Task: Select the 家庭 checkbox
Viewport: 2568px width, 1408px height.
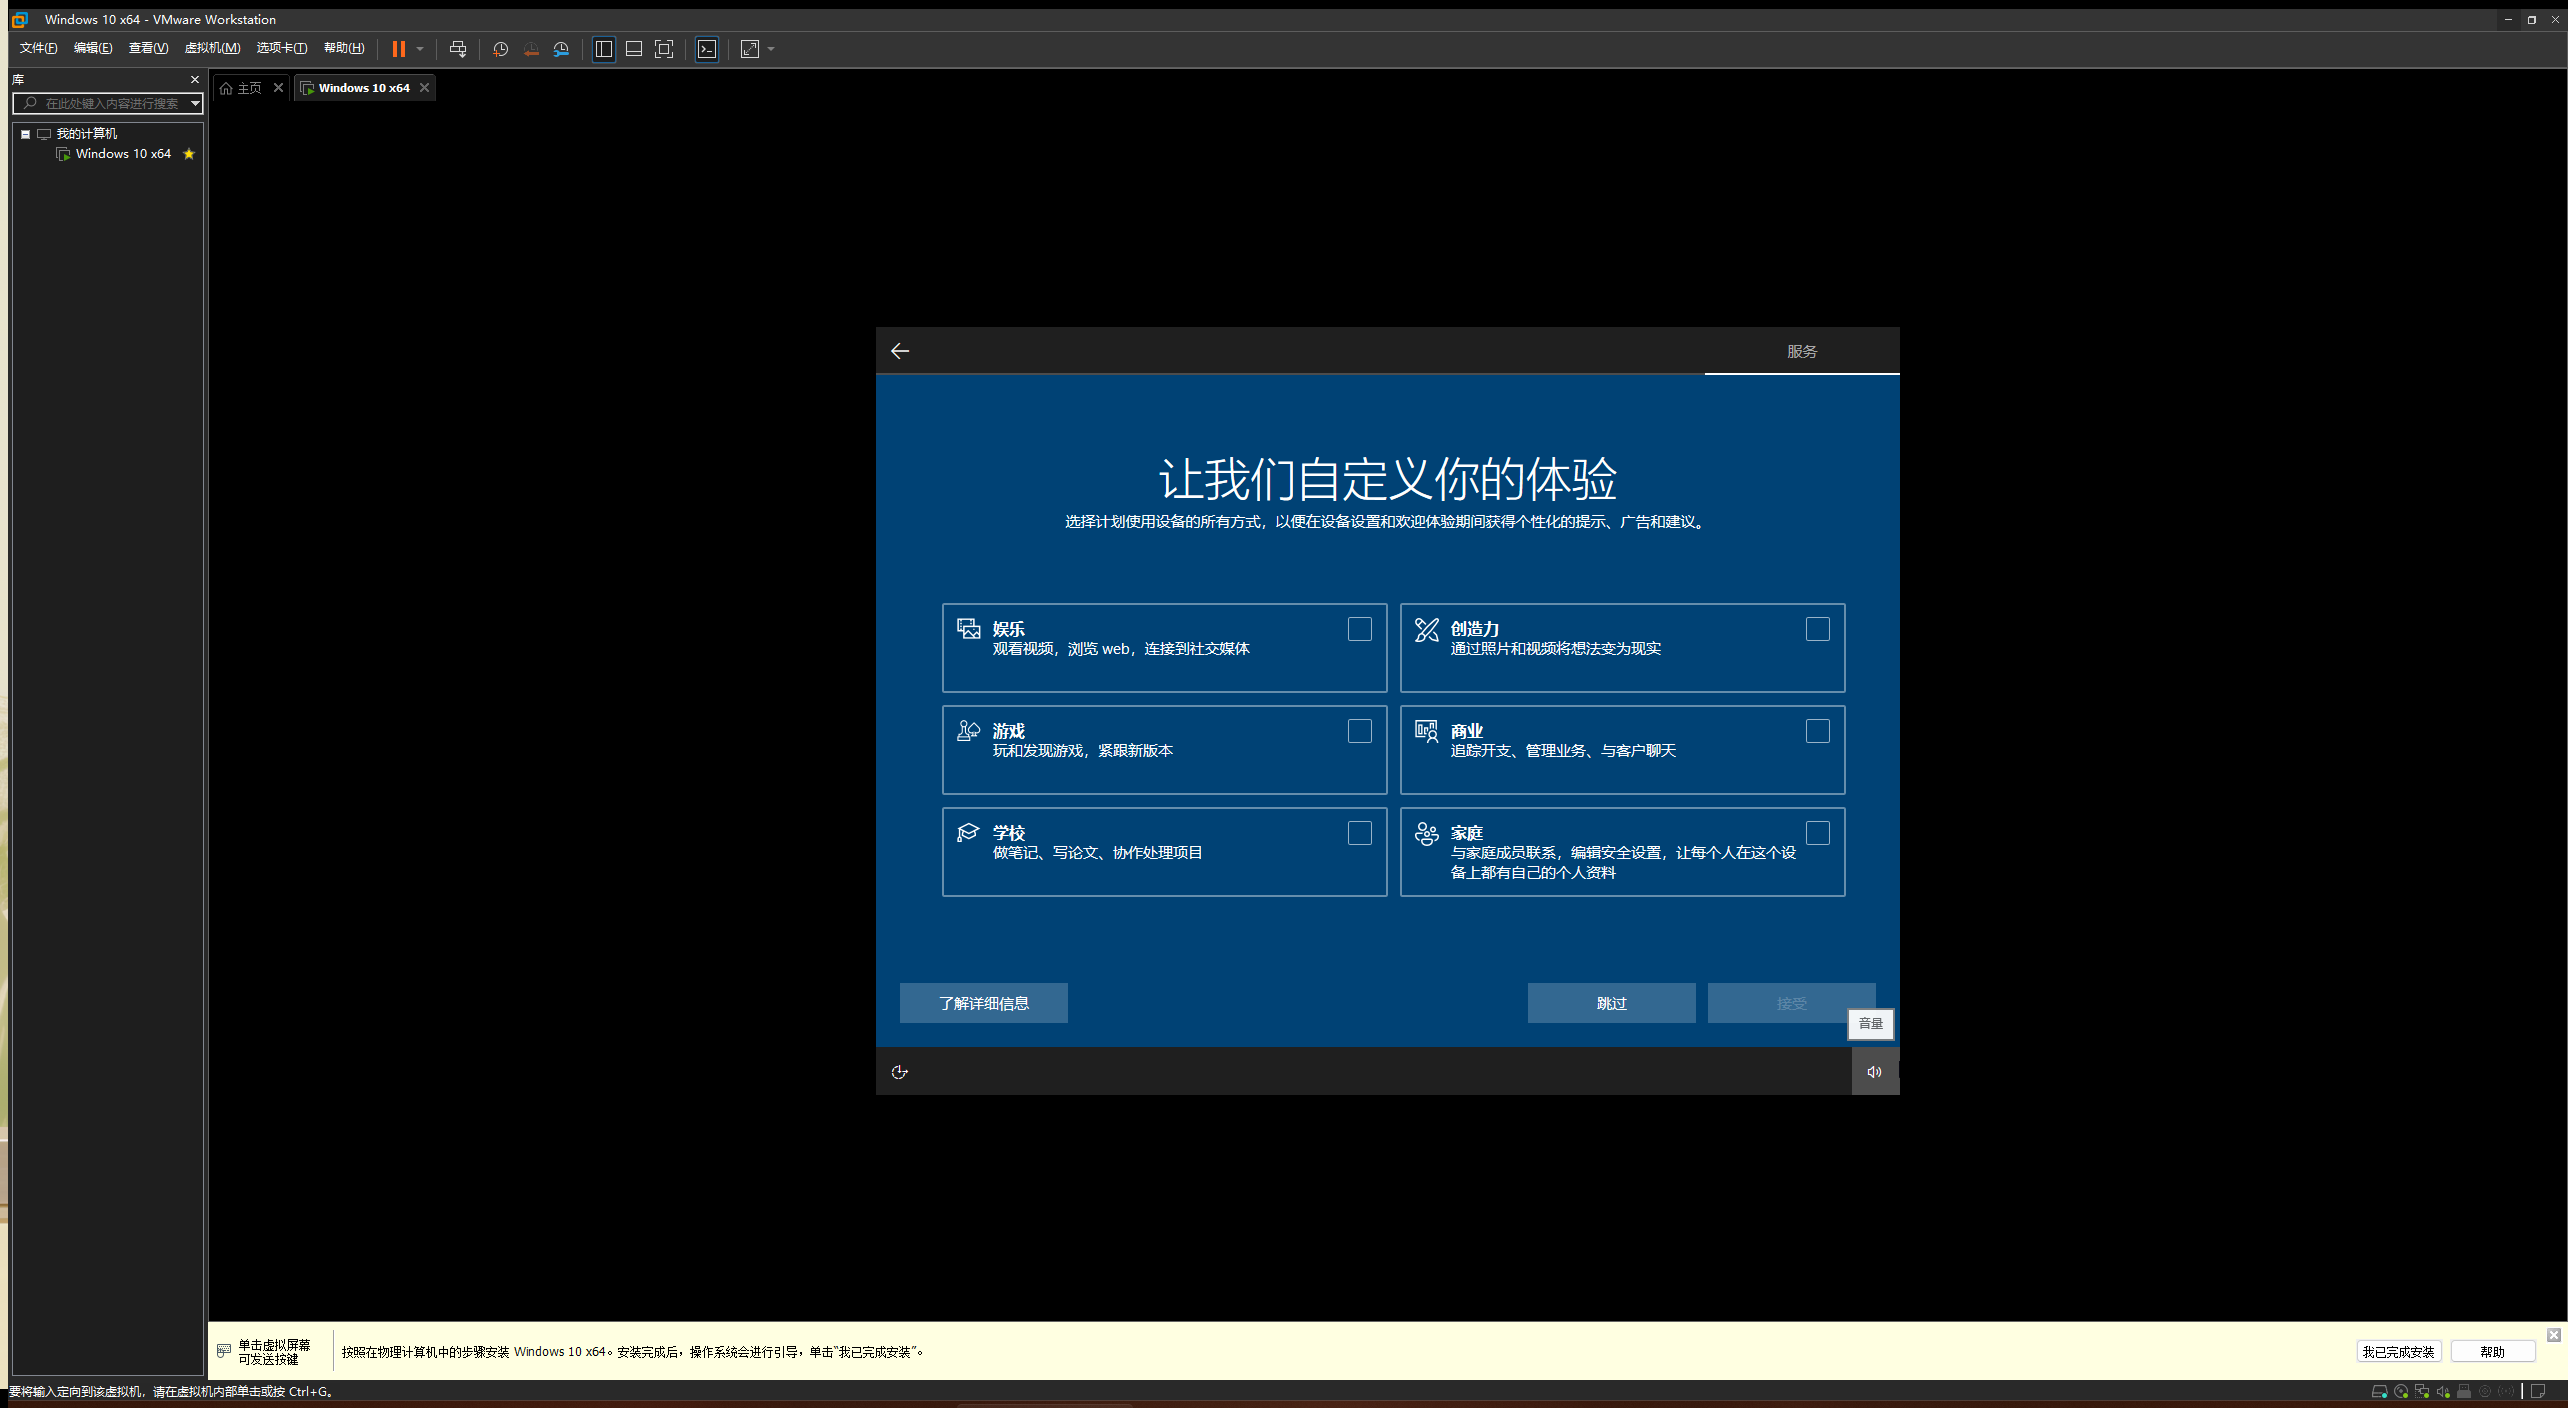Action: point(1817,832)
